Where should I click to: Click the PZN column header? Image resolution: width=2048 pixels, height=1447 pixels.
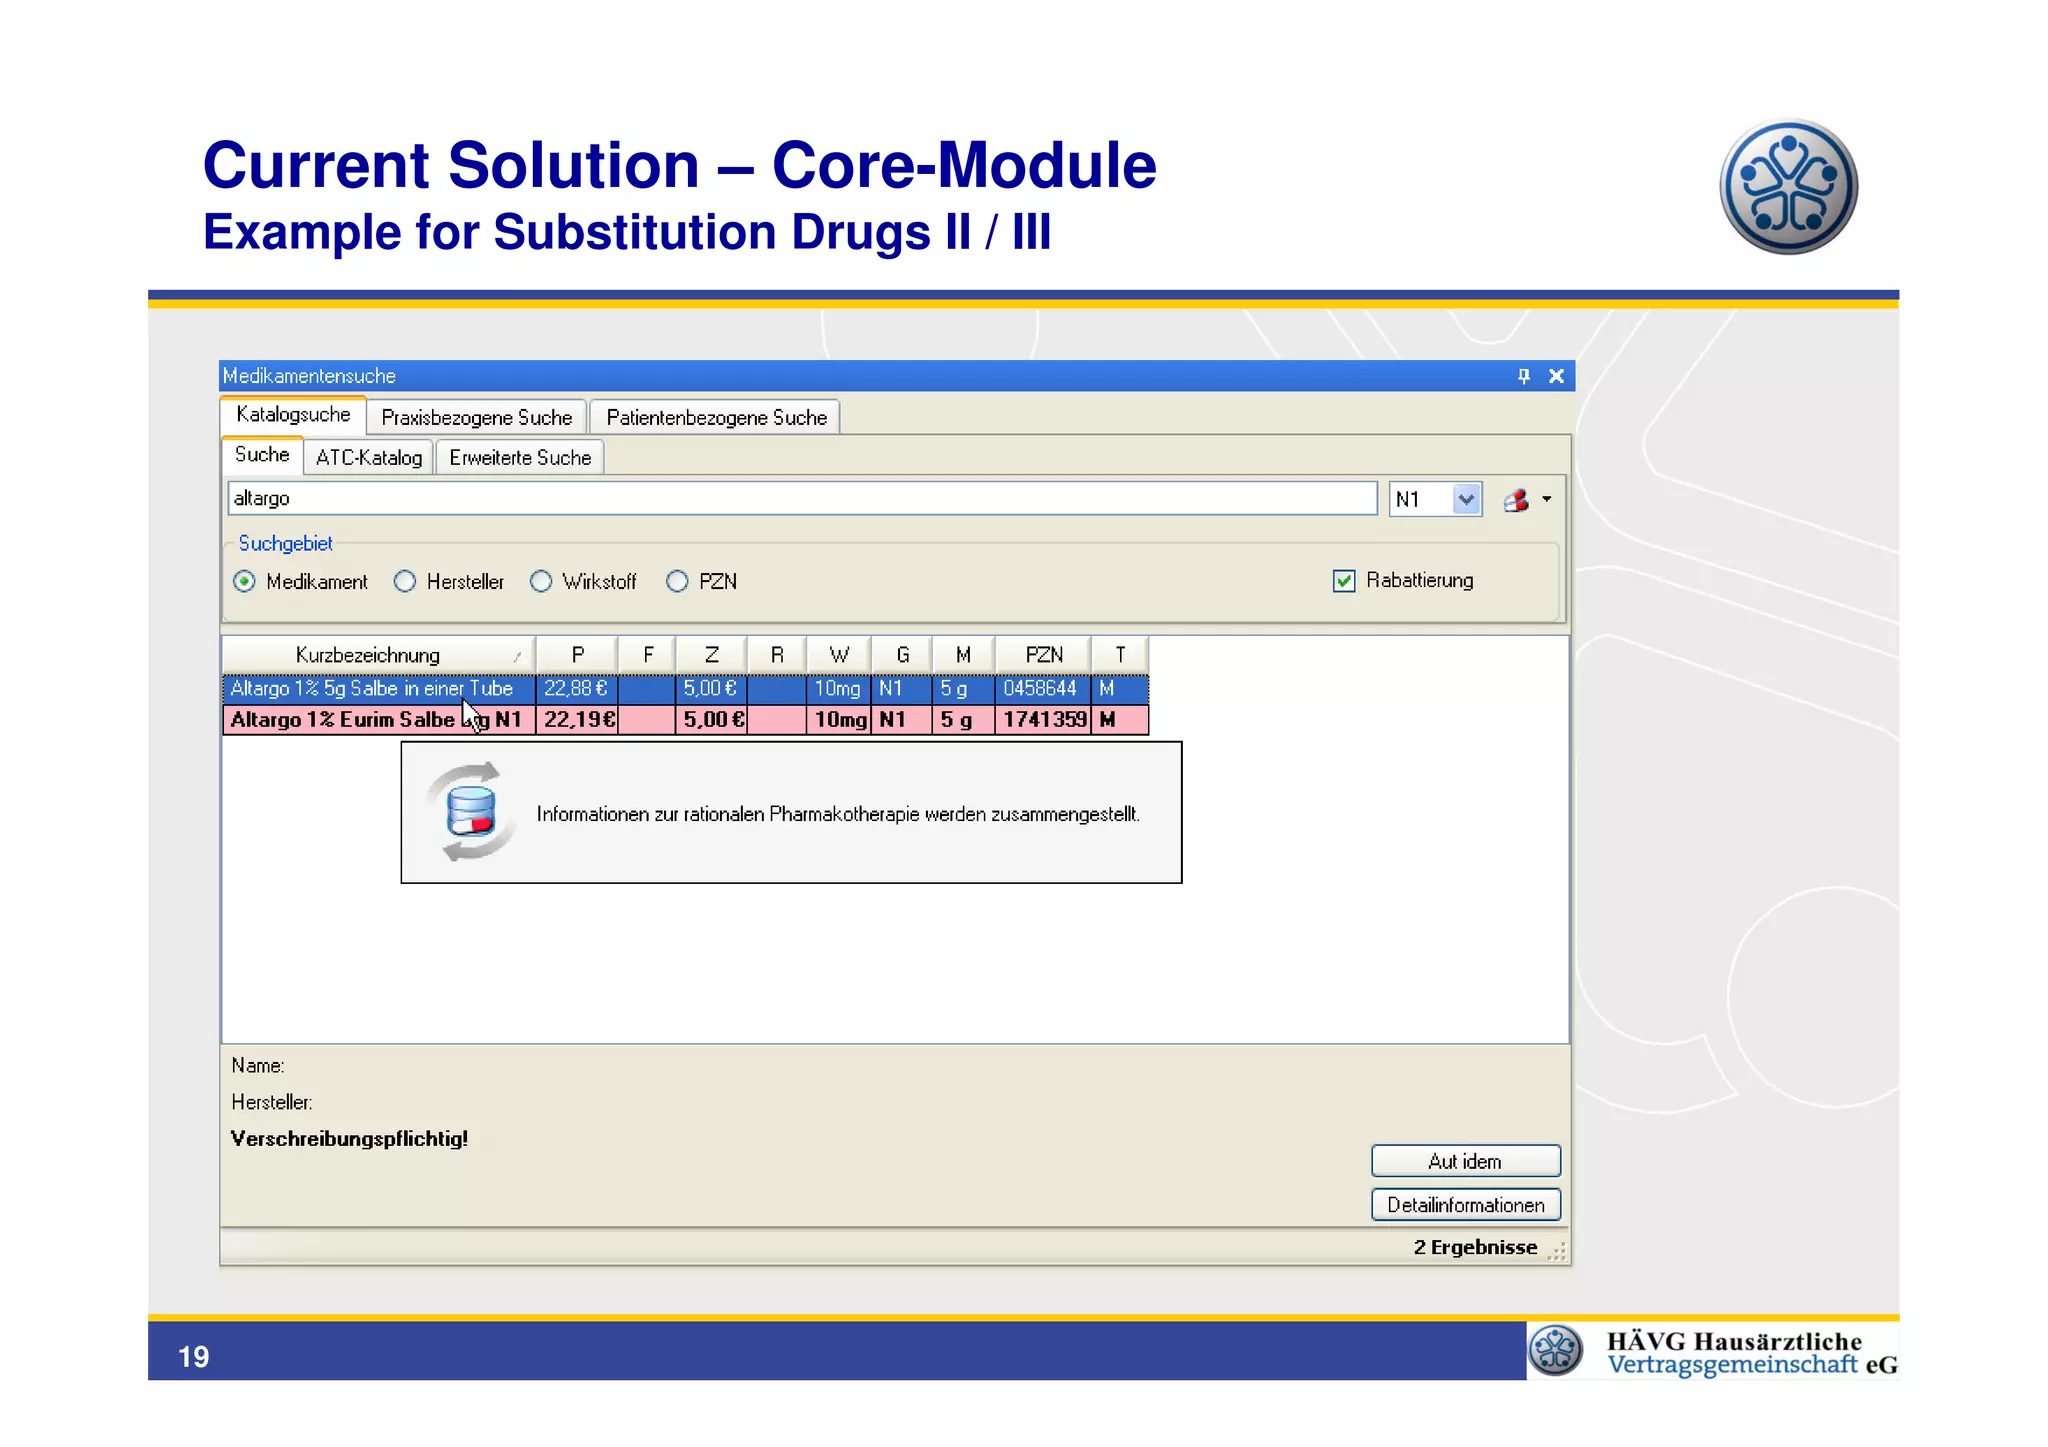pyautogui.click(x=1044, y=655)
